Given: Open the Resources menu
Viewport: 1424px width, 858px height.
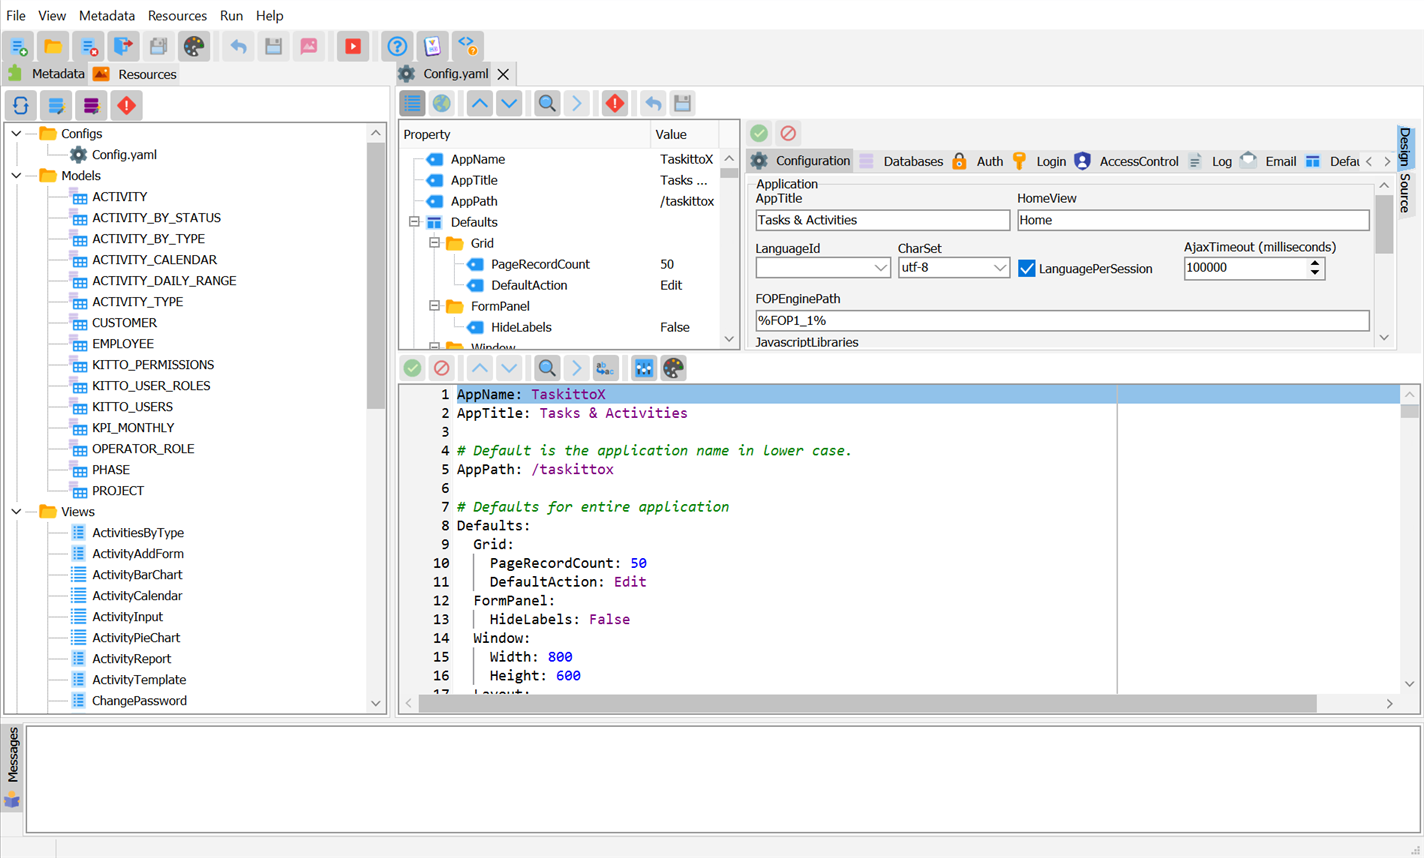Looking at the screenshot, I should coord(177,15).
